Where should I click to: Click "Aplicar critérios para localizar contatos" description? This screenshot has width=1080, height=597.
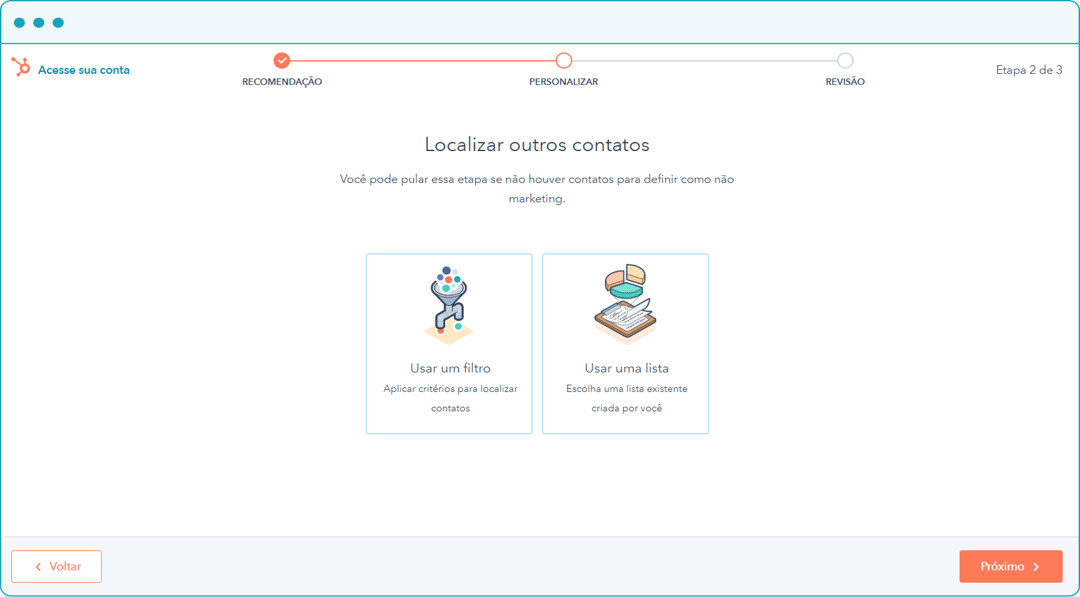450,398
